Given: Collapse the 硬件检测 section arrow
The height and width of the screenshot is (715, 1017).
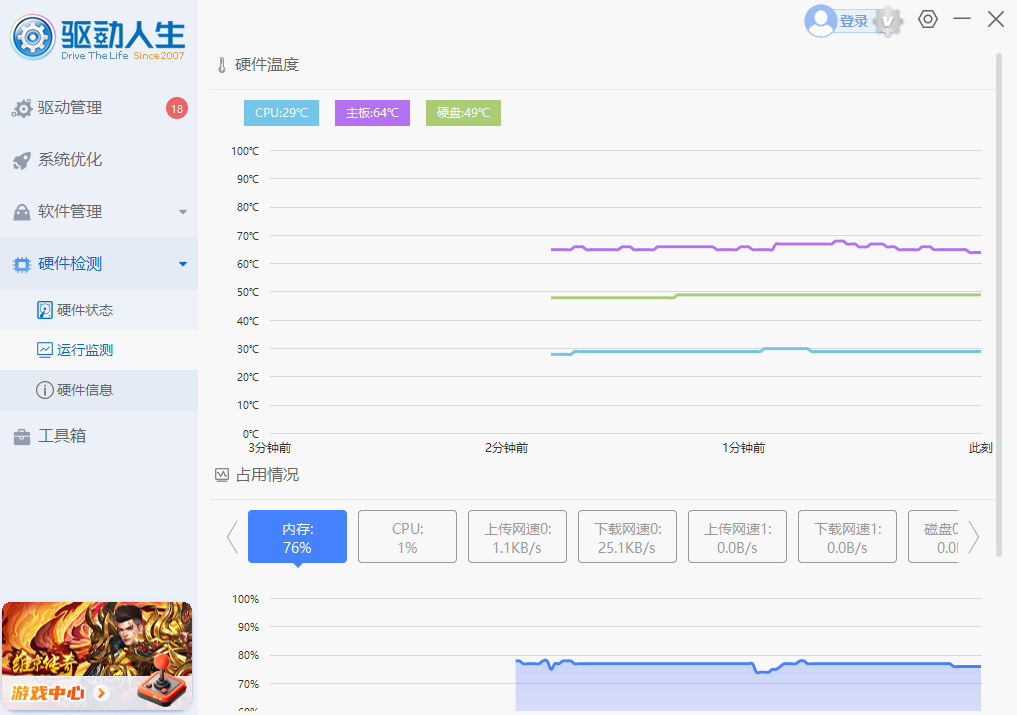Looking at the screenshot, I should (182, 264).
